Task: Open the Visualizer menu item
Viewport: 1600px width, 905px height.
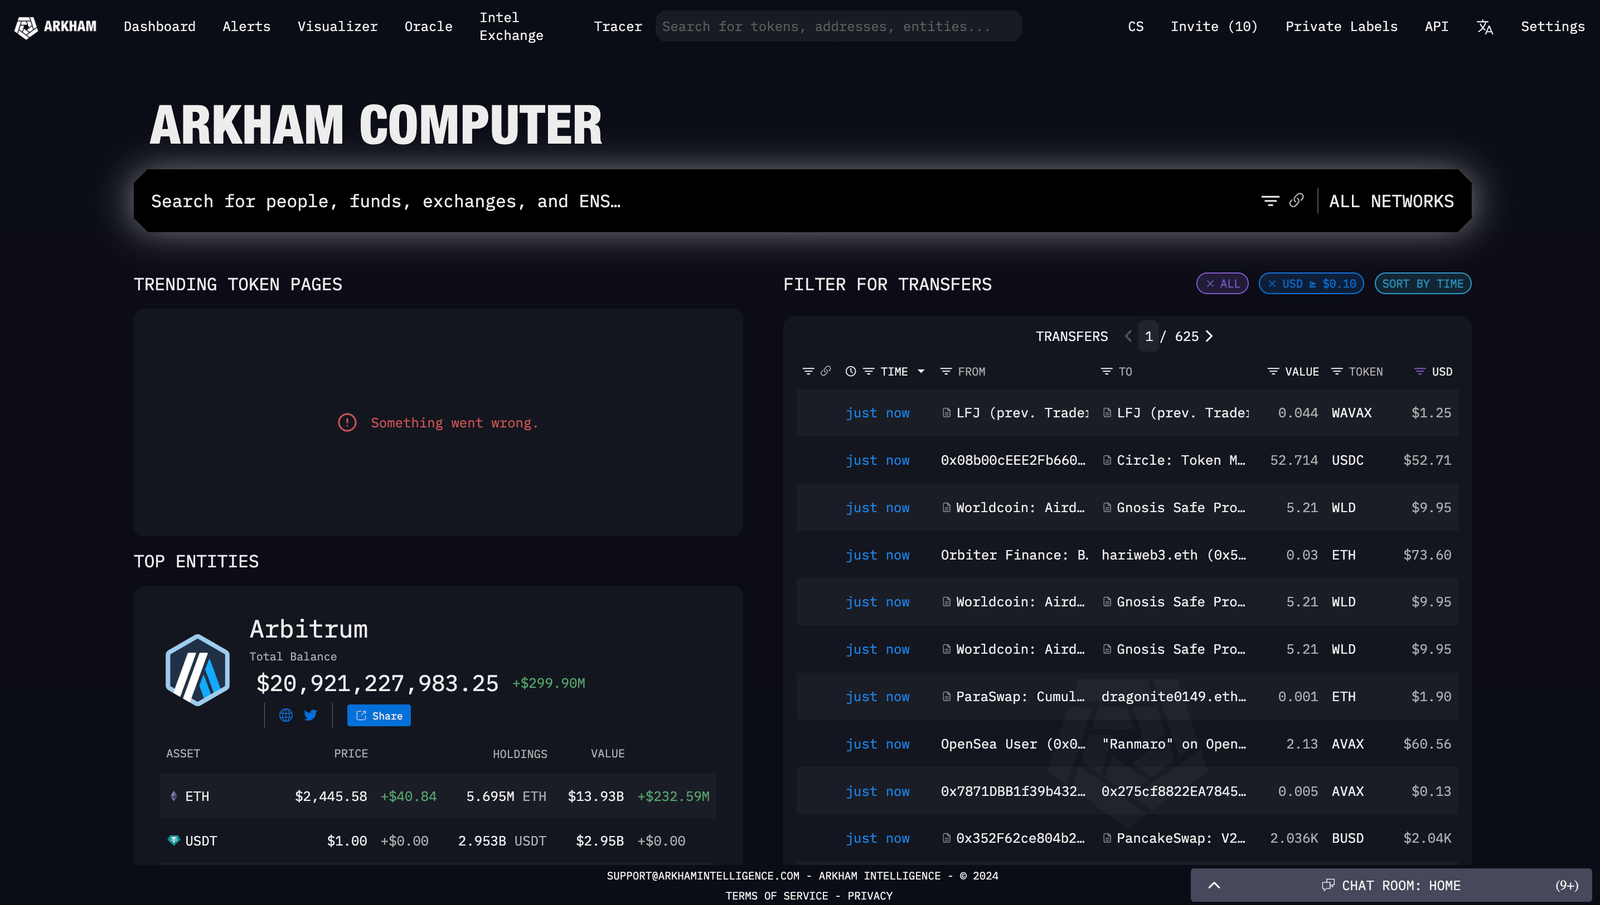Action: click(337, 27)
